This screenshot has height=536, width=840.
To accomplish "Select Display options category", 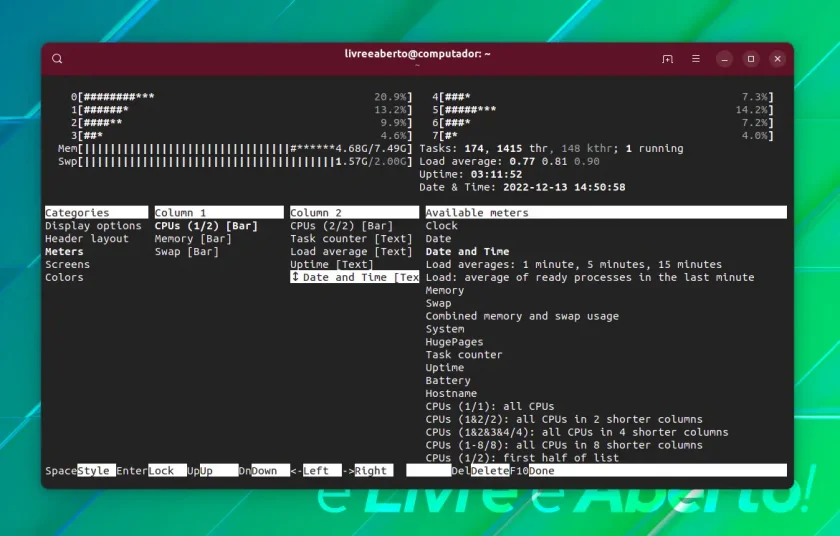I will point(93,226).
